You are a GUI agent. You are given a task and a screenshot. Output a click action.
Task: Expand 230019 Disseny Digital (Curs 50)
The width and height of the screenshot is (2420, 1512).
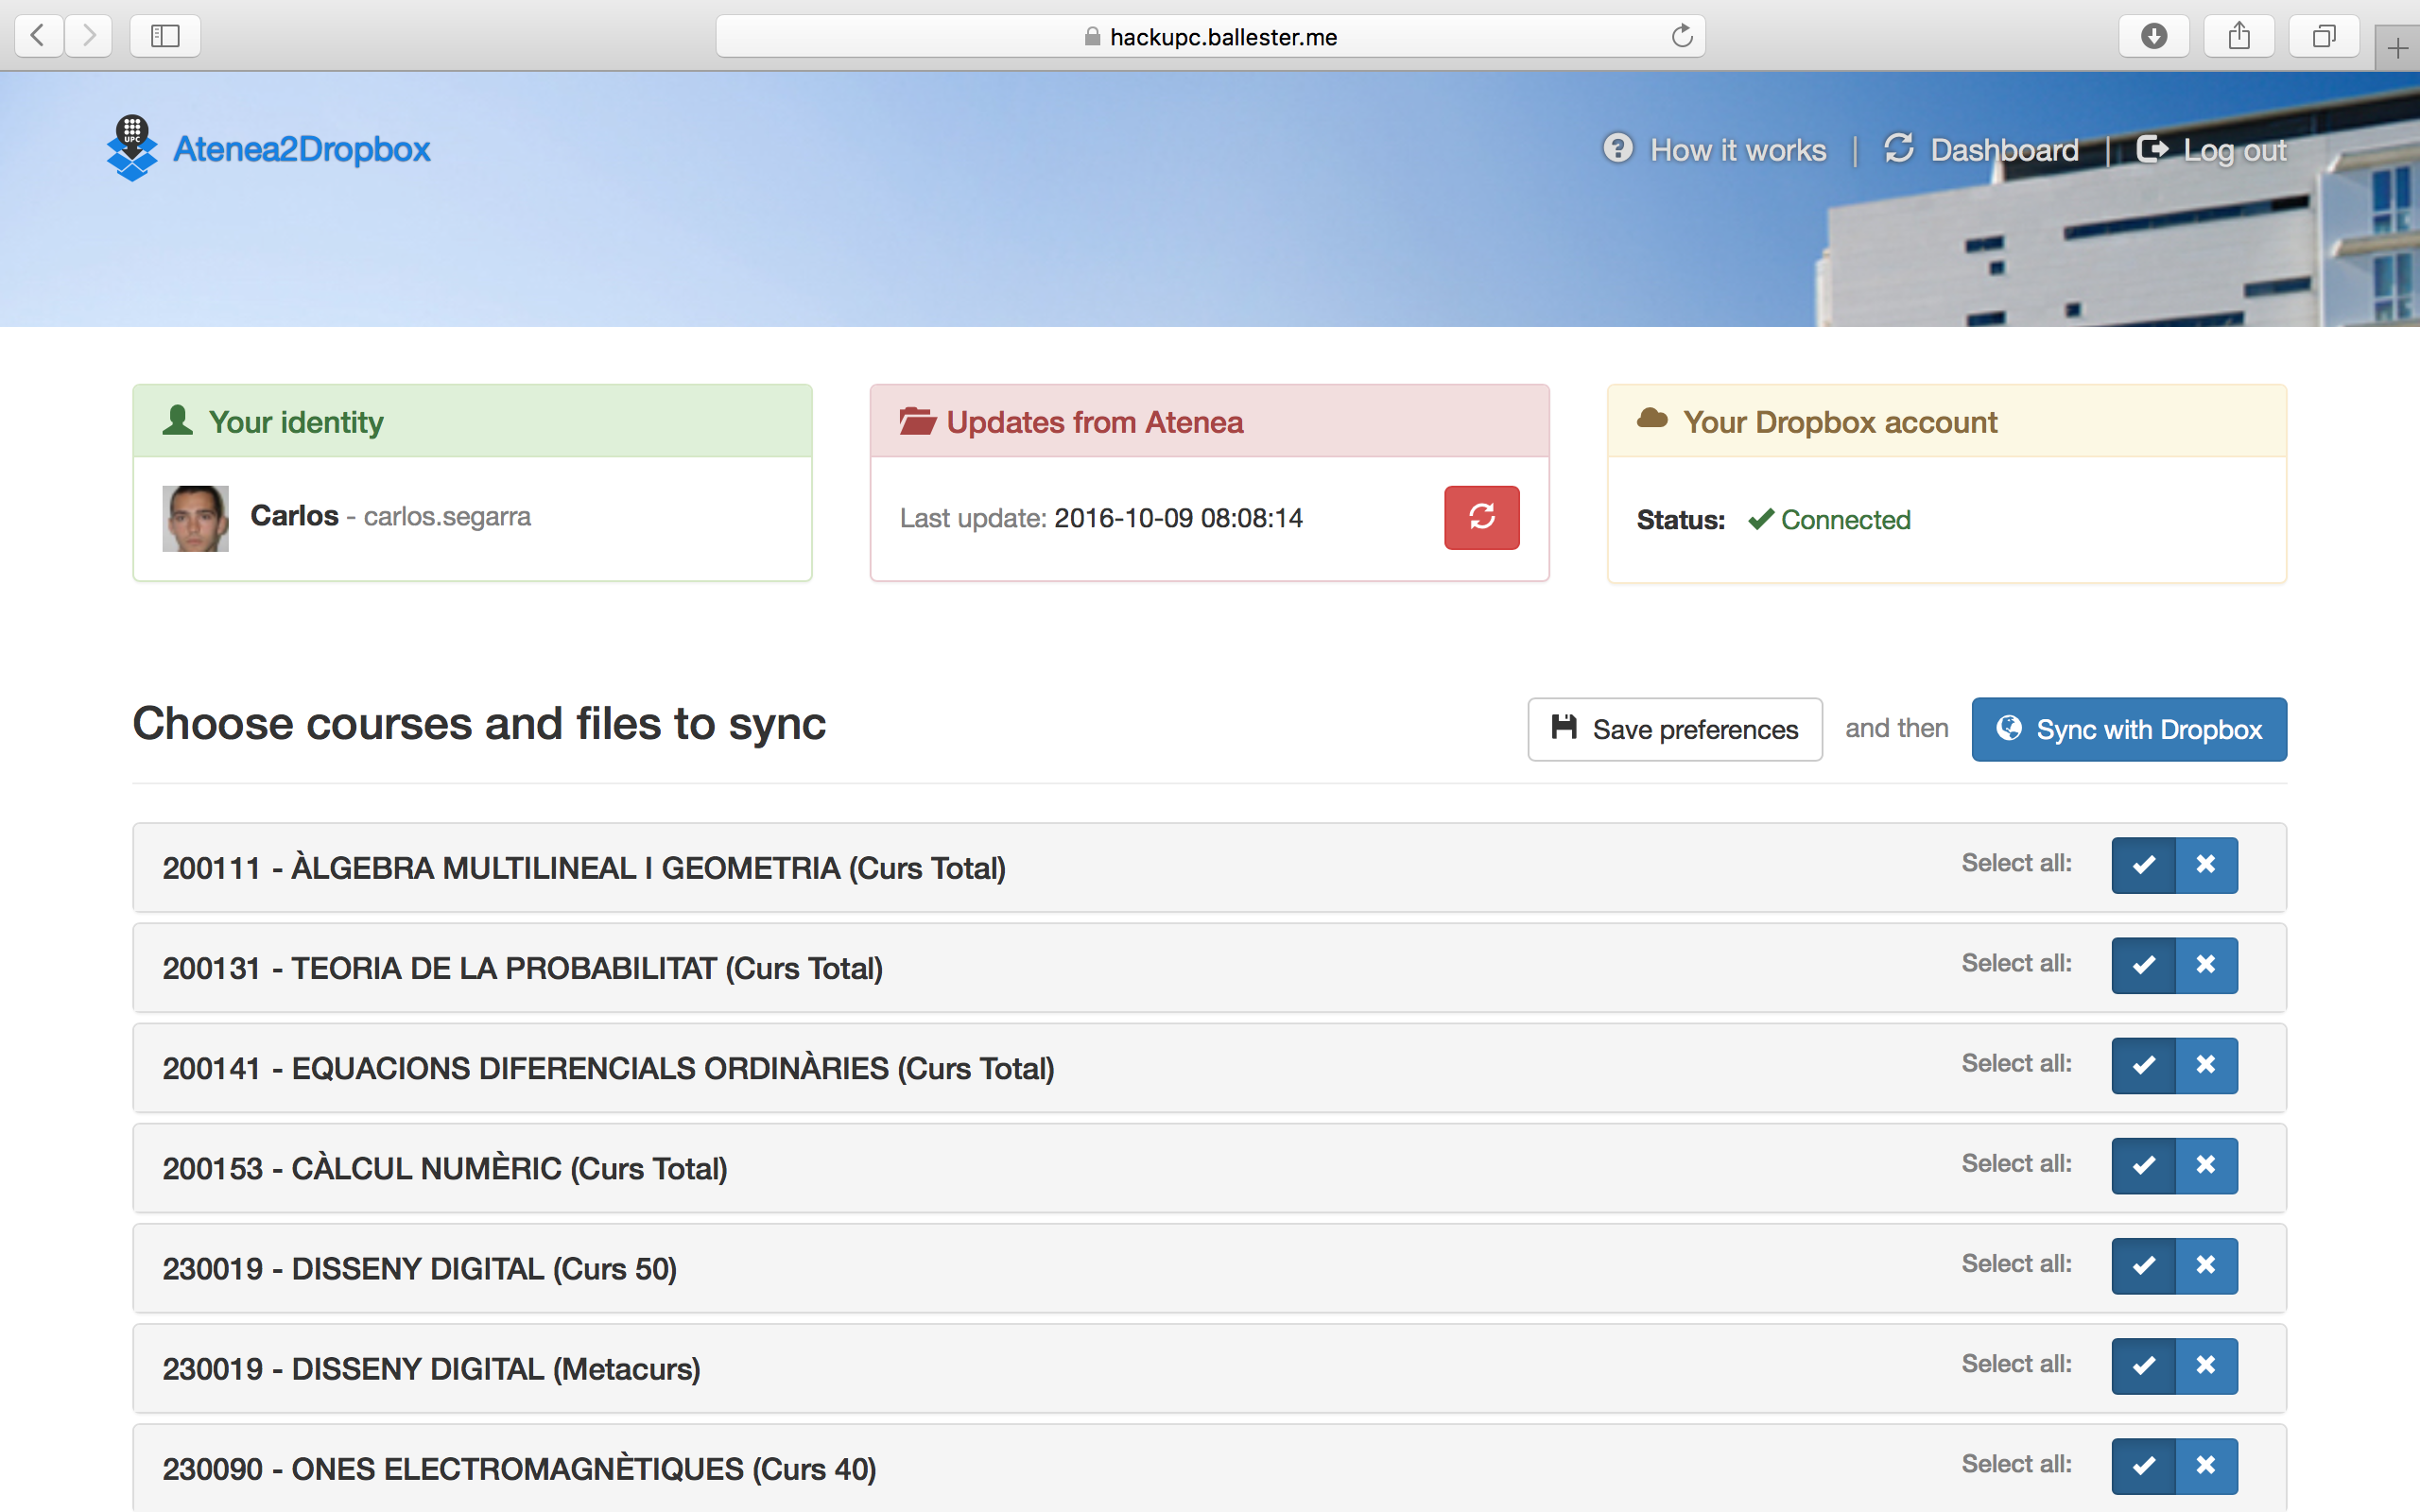click(420, 1268)
